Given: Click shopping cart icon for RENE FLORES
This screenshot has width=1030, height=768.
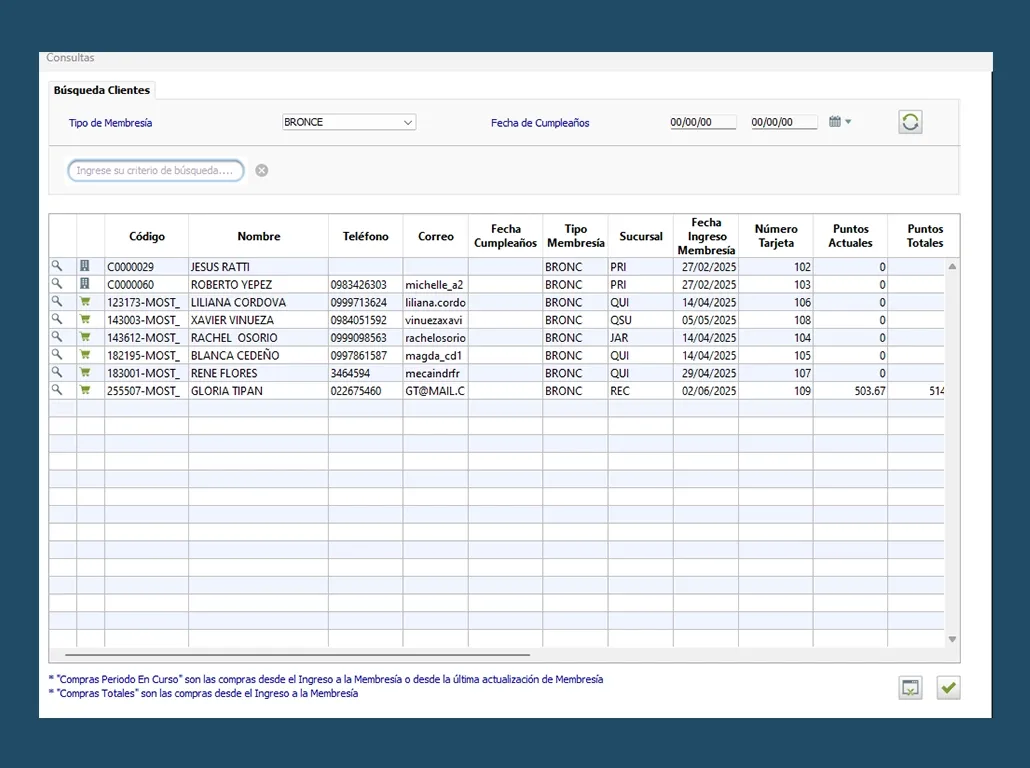Looking at the screenshot, I should [85, 373].
